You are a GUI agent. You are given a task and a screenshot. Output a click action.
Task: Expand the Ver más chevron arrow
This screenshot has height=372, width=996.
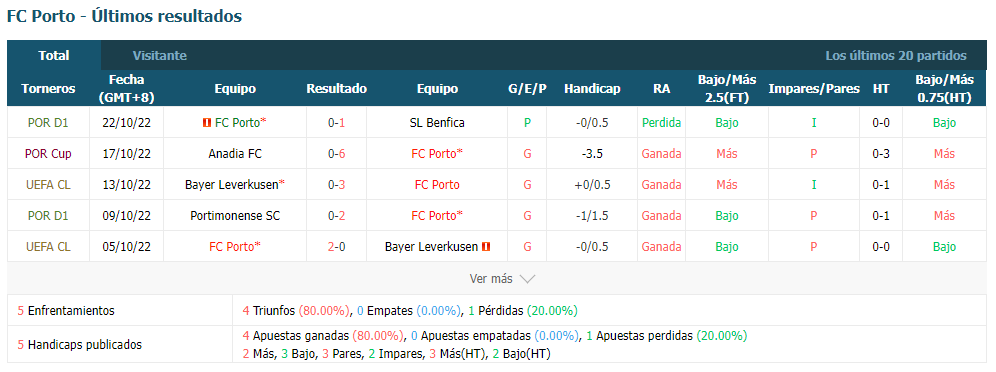coord(527,279)
